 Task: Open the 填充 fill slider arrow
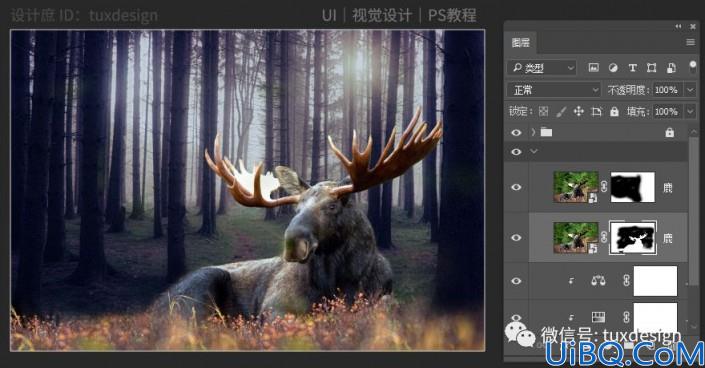click(x=690, y=112)
